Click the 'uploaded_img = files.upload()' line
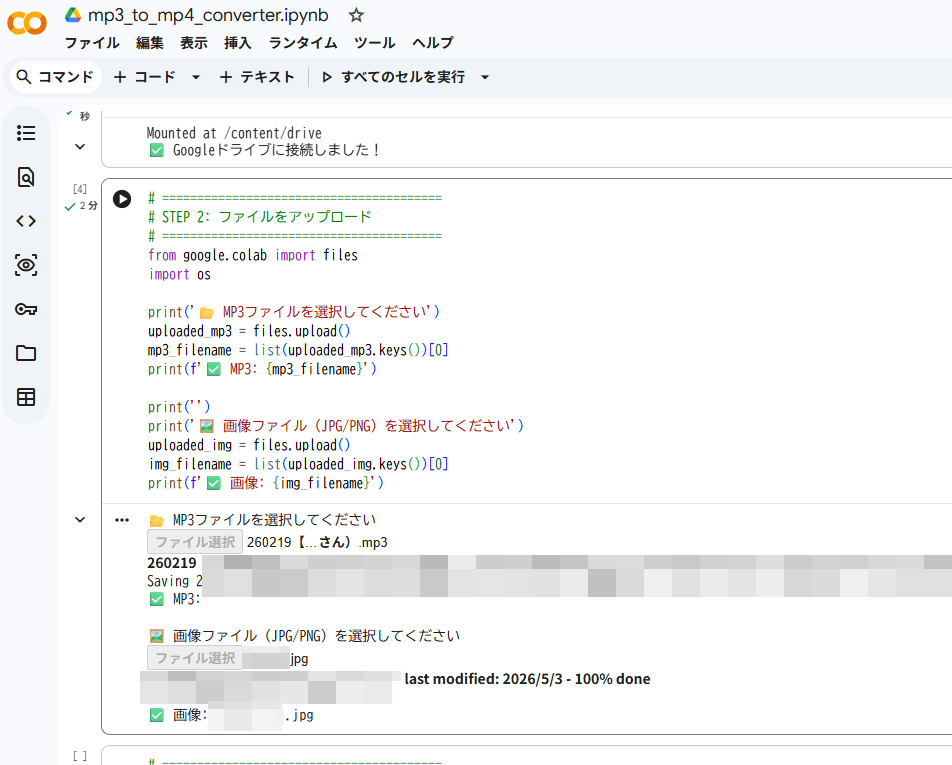Viewport: 952px width, 765px height. (249, 445)
